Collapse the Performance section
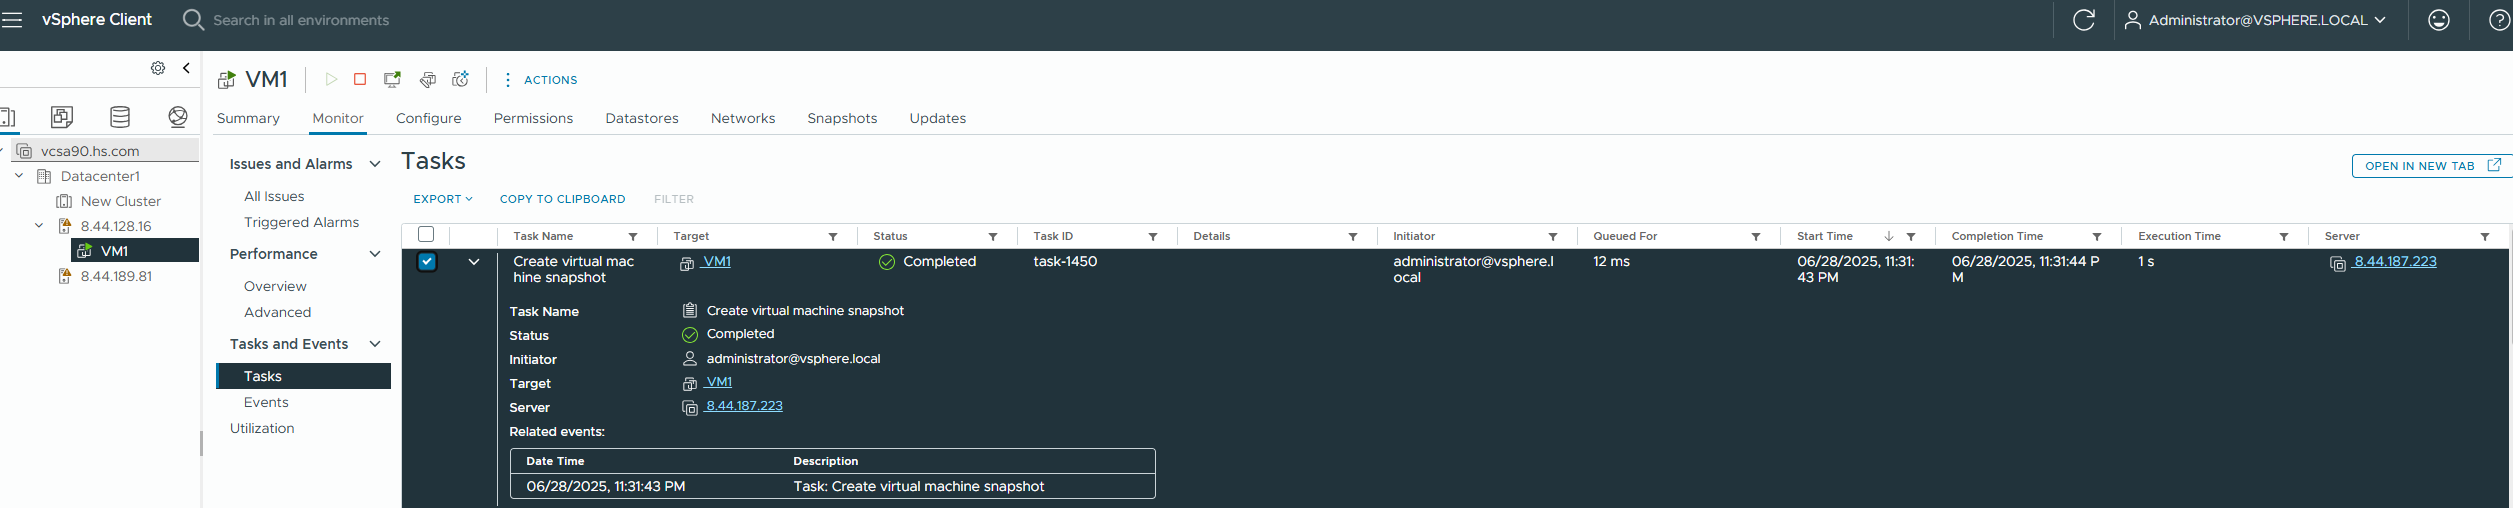 (x=375, y=254)
